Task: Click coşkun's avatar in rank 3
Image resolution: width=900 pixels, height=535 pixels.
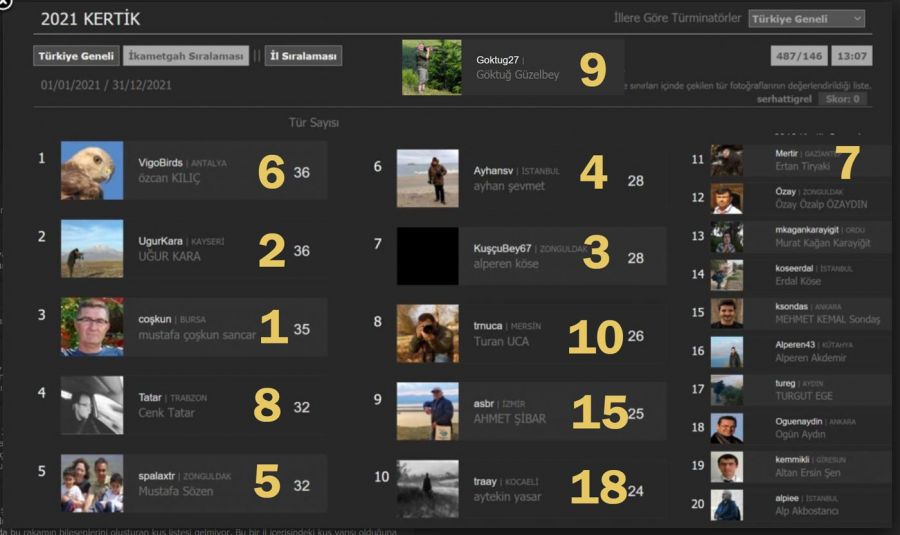Action: coord(92,326)
